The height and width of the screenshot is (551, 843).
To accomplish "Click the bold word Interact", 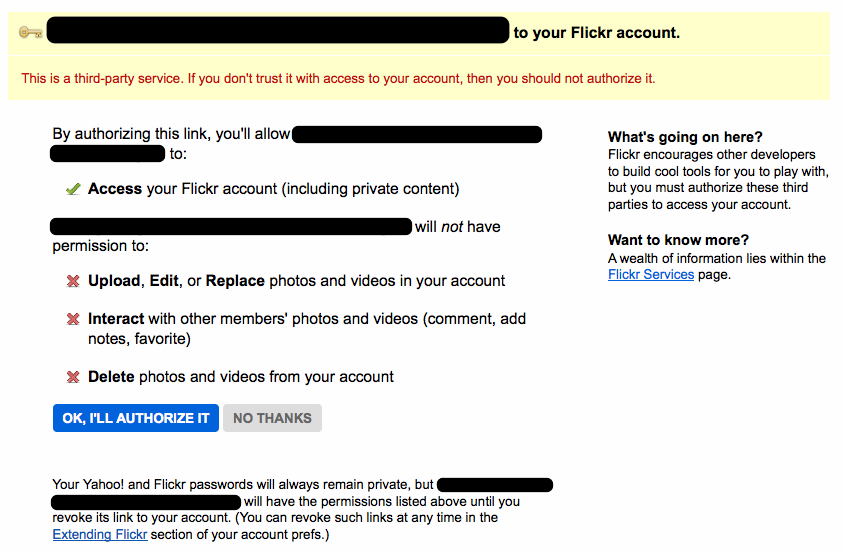I will click(116, 319).
